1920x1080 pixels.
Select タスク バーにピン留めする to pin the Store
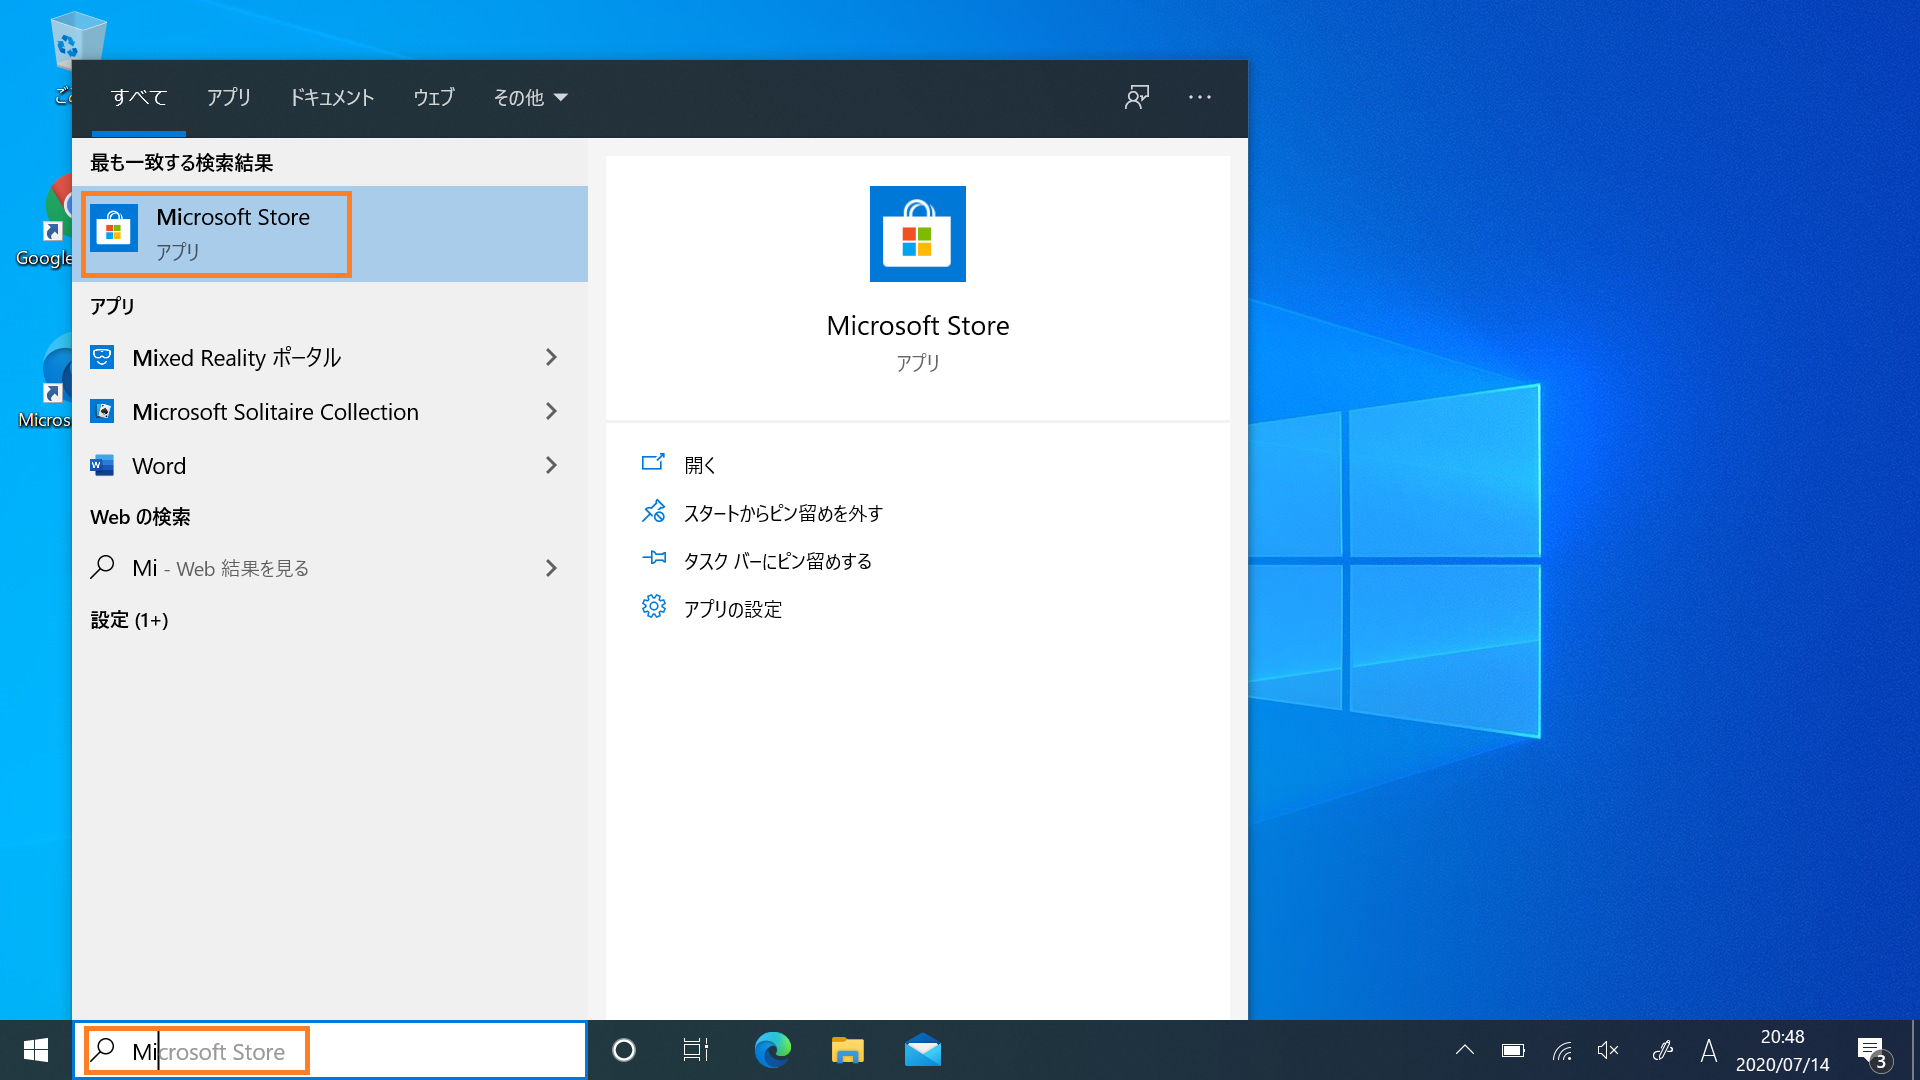pos(777,561)
